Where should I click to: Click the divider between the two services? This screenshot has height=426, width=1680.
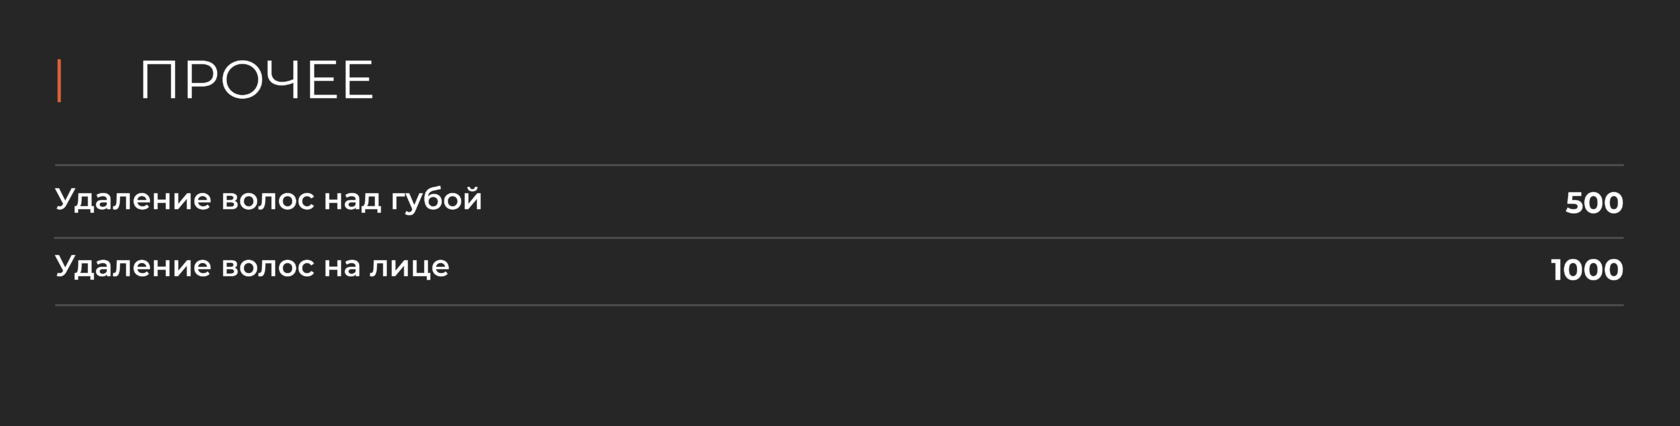[x=839, y=238]
